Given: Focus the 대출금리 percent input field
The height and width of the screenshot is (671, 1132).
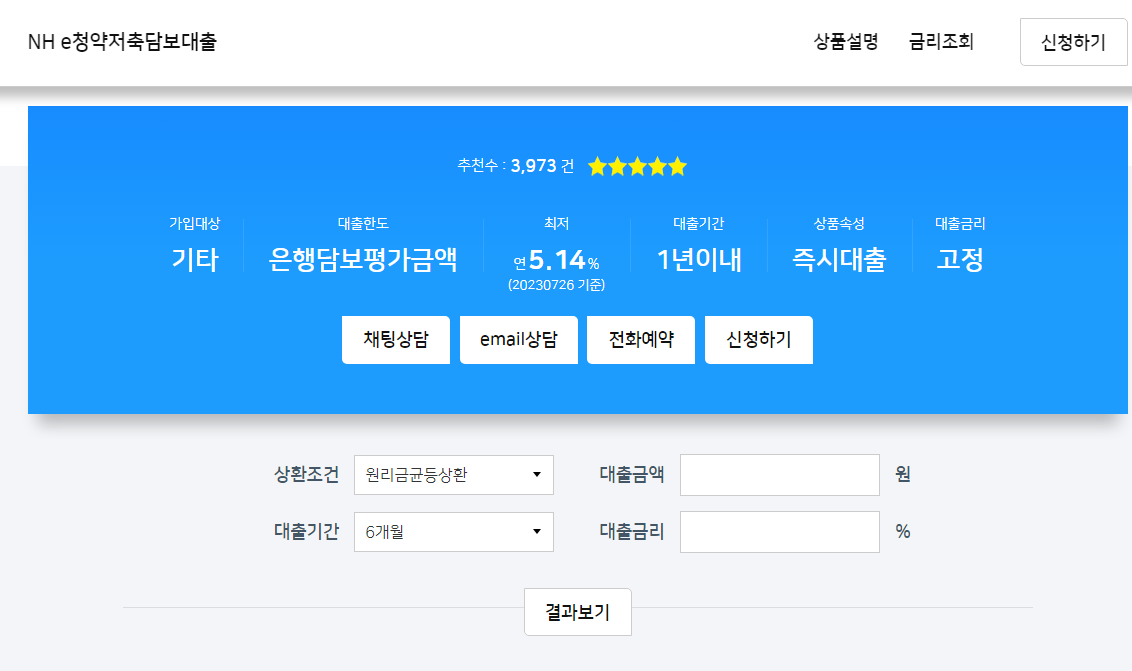Looking at the screenshot, I should (x=780, y=532).
